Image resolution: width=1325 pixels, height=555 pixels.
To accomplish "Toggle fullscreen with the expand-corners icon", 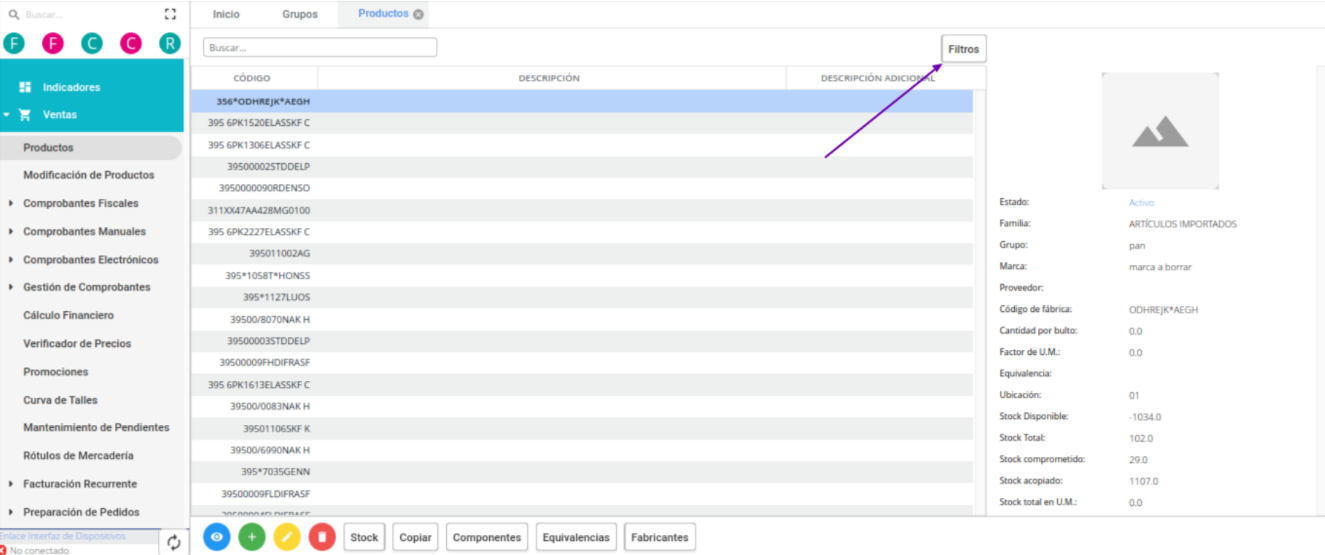I will point(170,14).
